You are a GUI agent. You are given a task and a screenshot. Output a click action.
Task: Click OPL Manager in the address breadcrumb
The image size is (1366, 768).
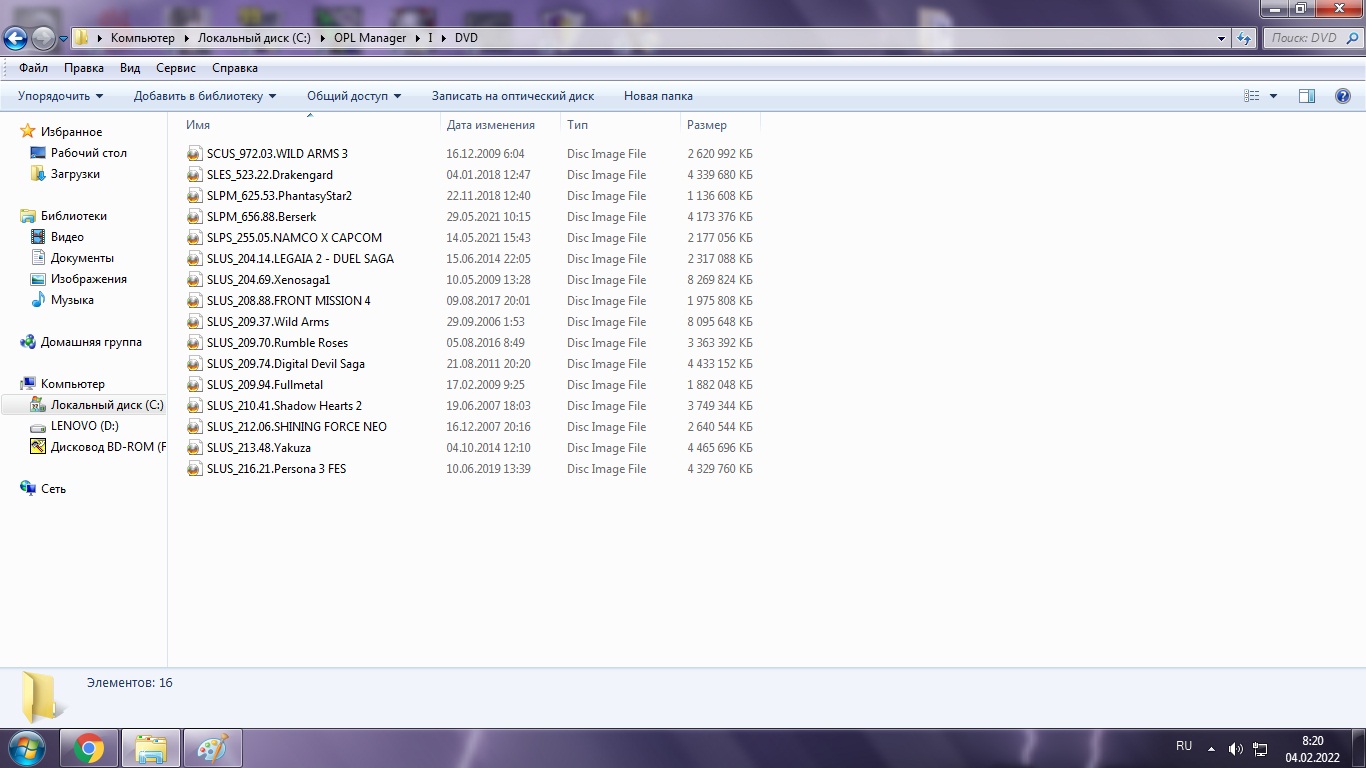370,38
